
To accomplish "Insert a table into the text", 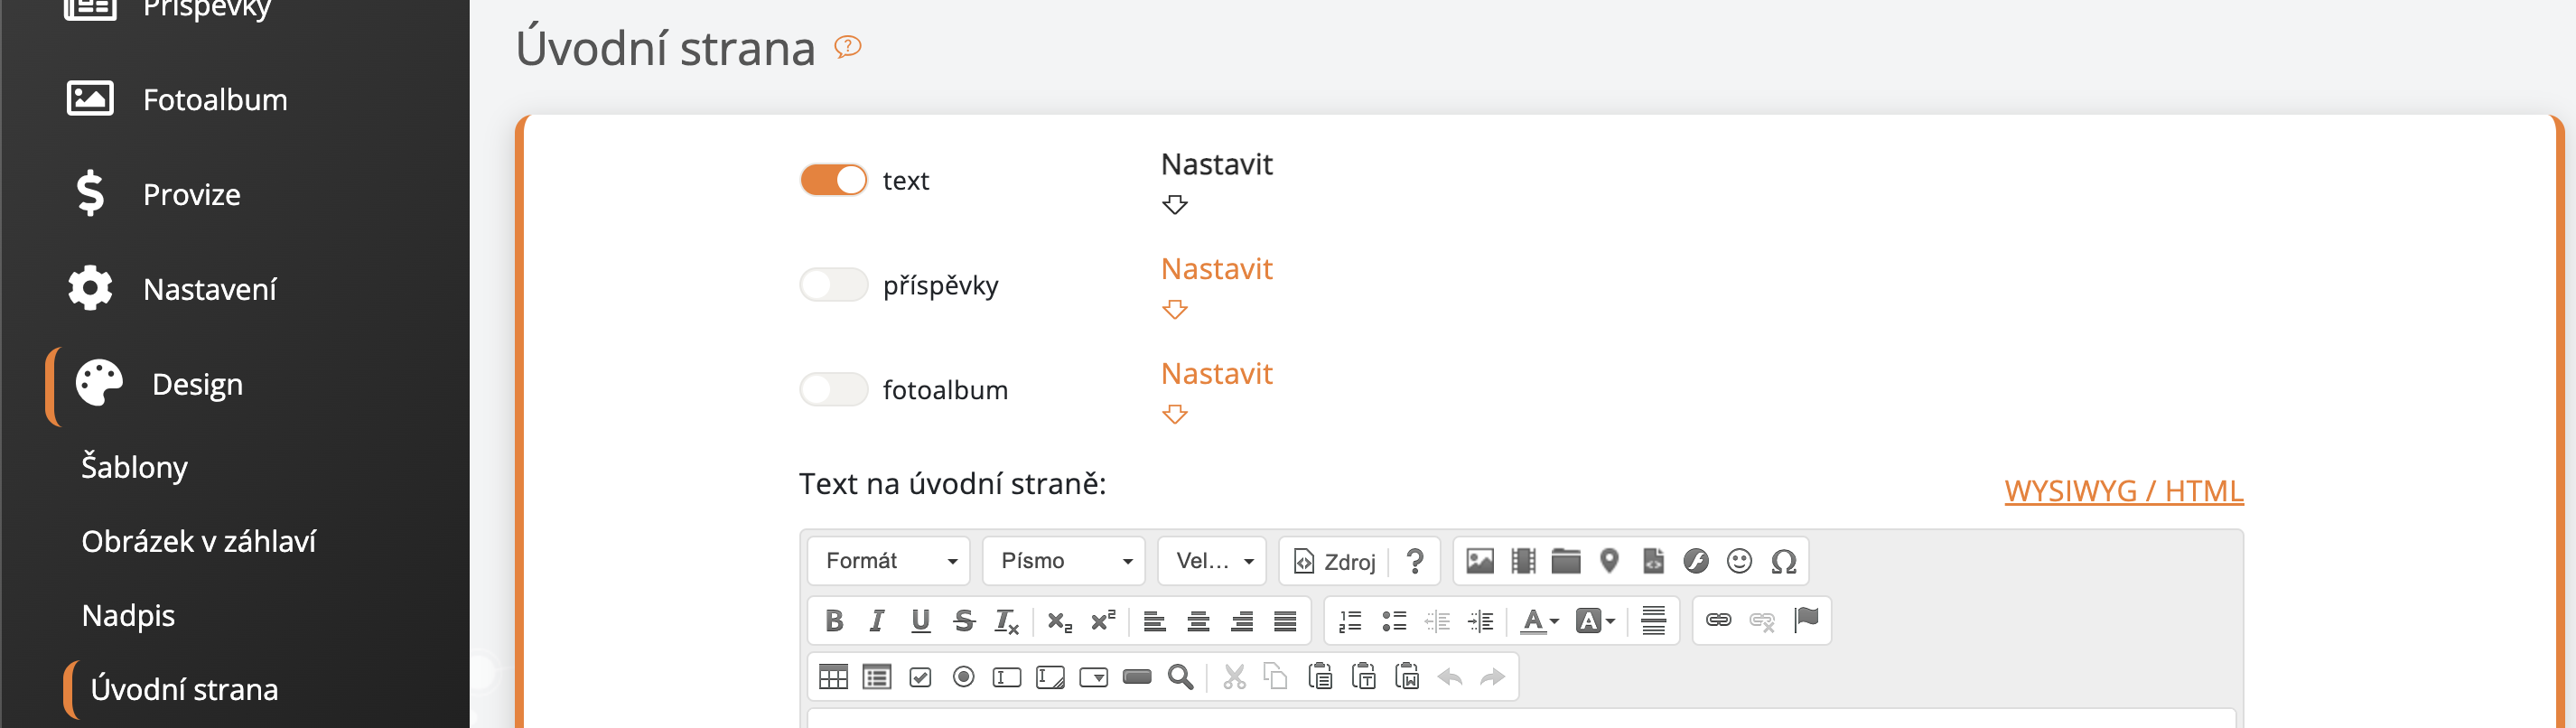I will [833, 677].
